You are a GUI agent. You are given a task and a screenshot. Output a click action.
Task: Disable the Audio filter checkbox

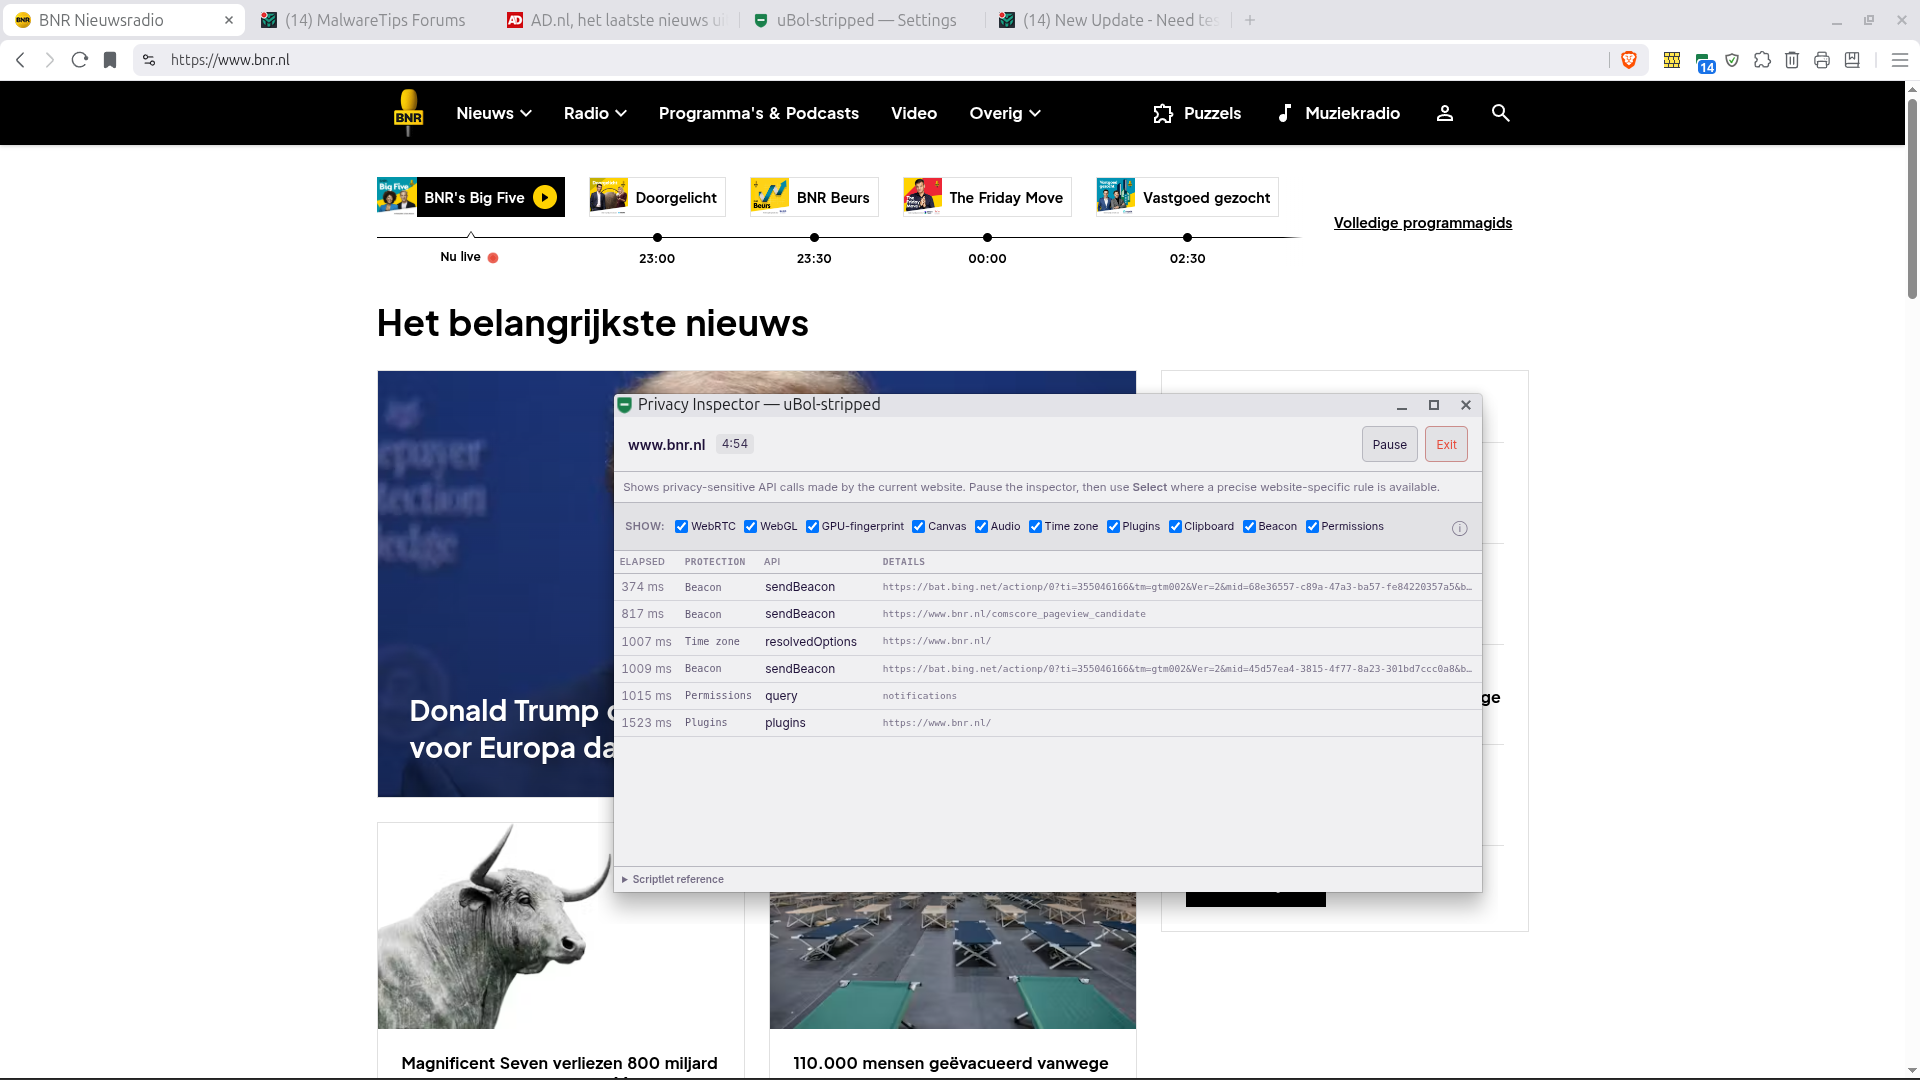[981, 527]
